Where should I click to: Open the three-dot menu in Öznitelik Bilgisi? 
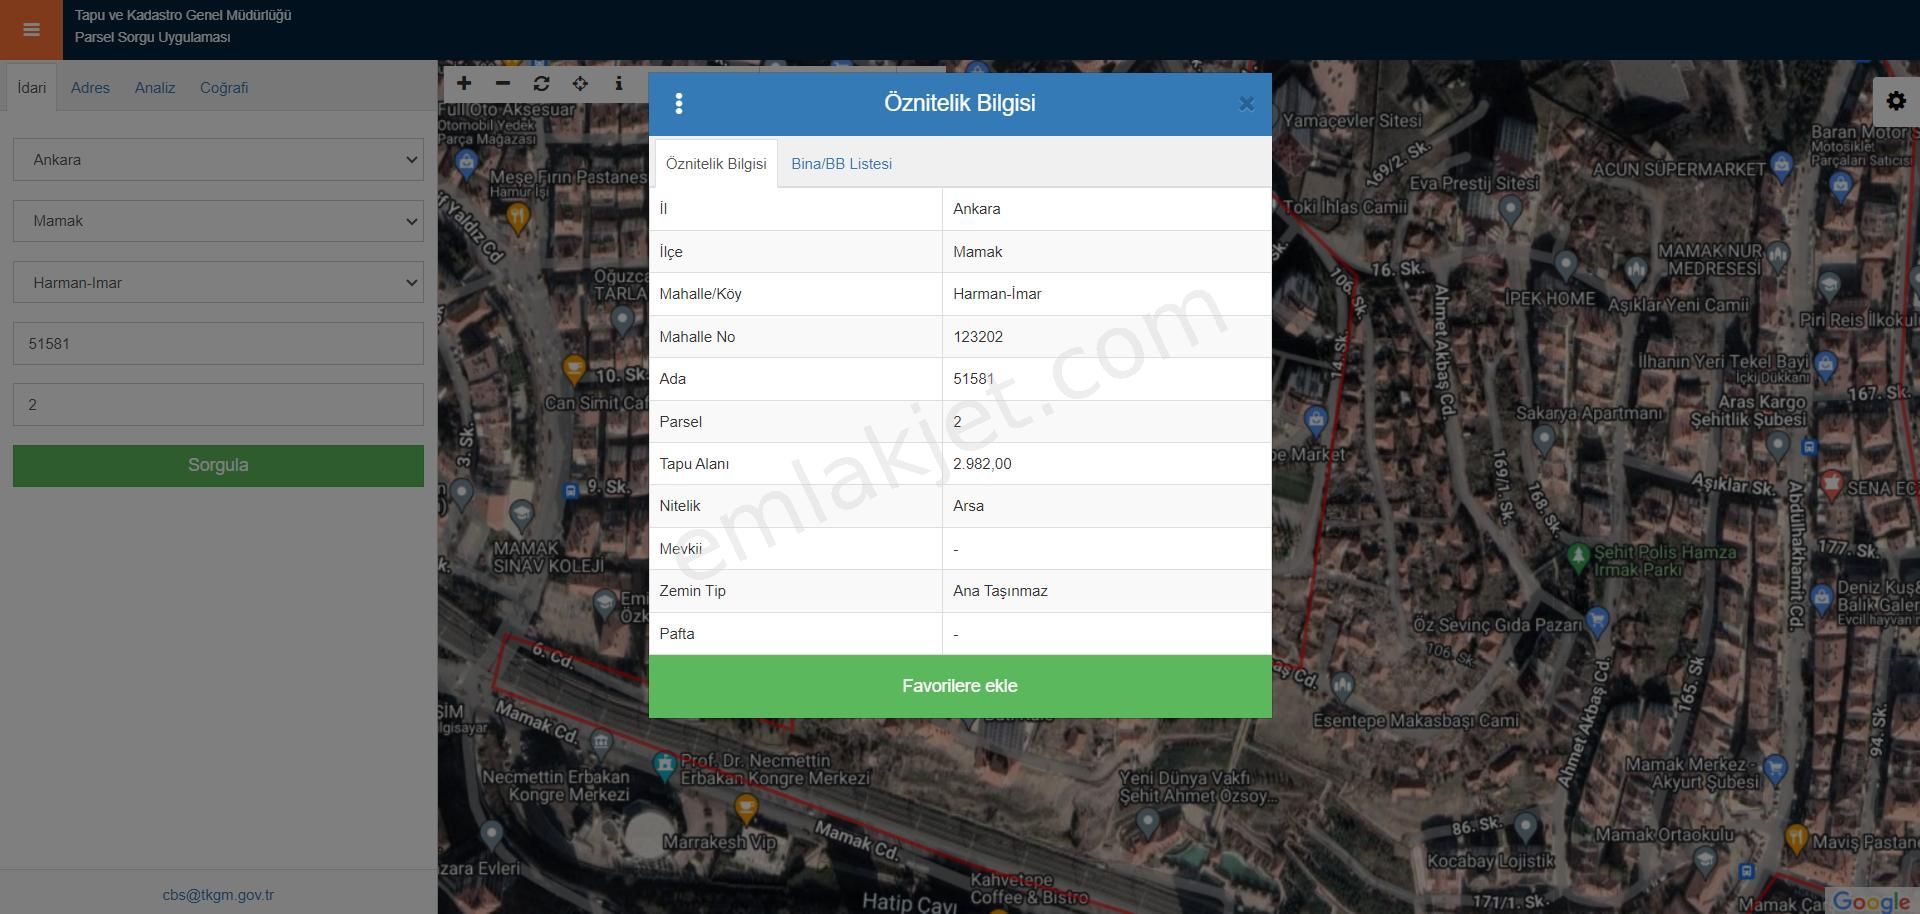point(679,103)
